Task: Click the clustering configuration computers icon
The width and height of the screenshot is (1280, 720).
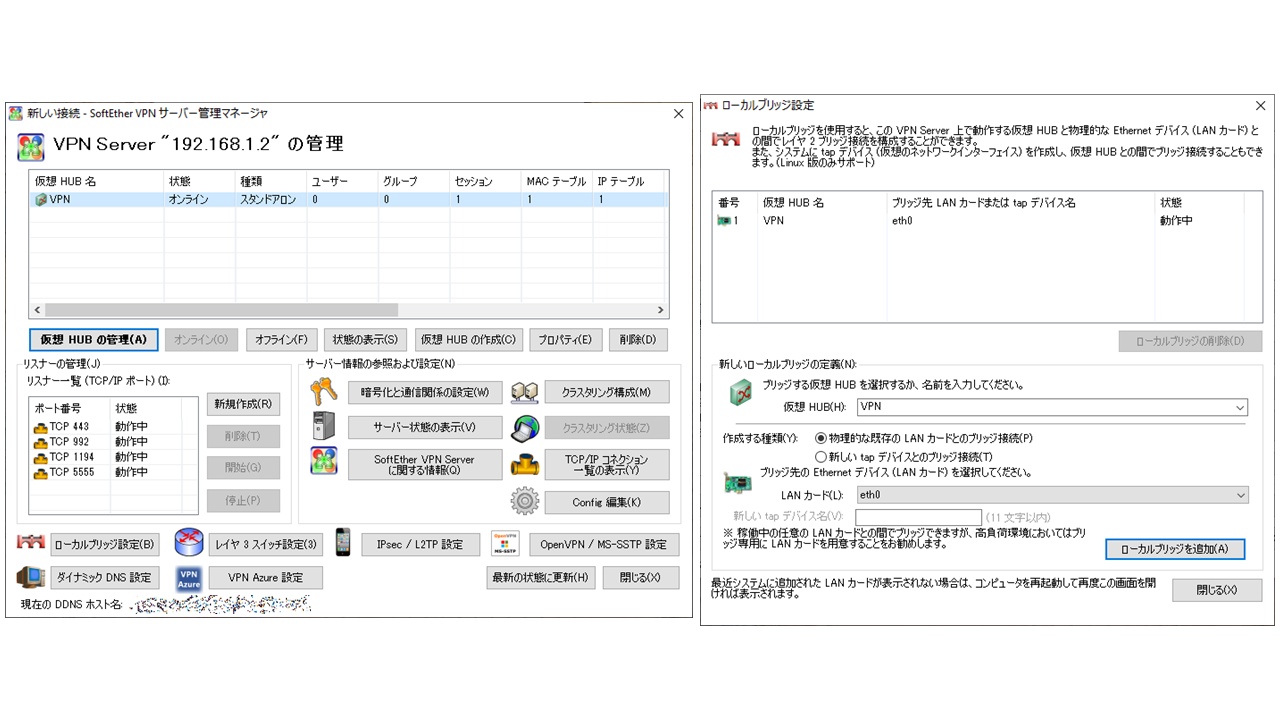Action: (x=525, y=392)
